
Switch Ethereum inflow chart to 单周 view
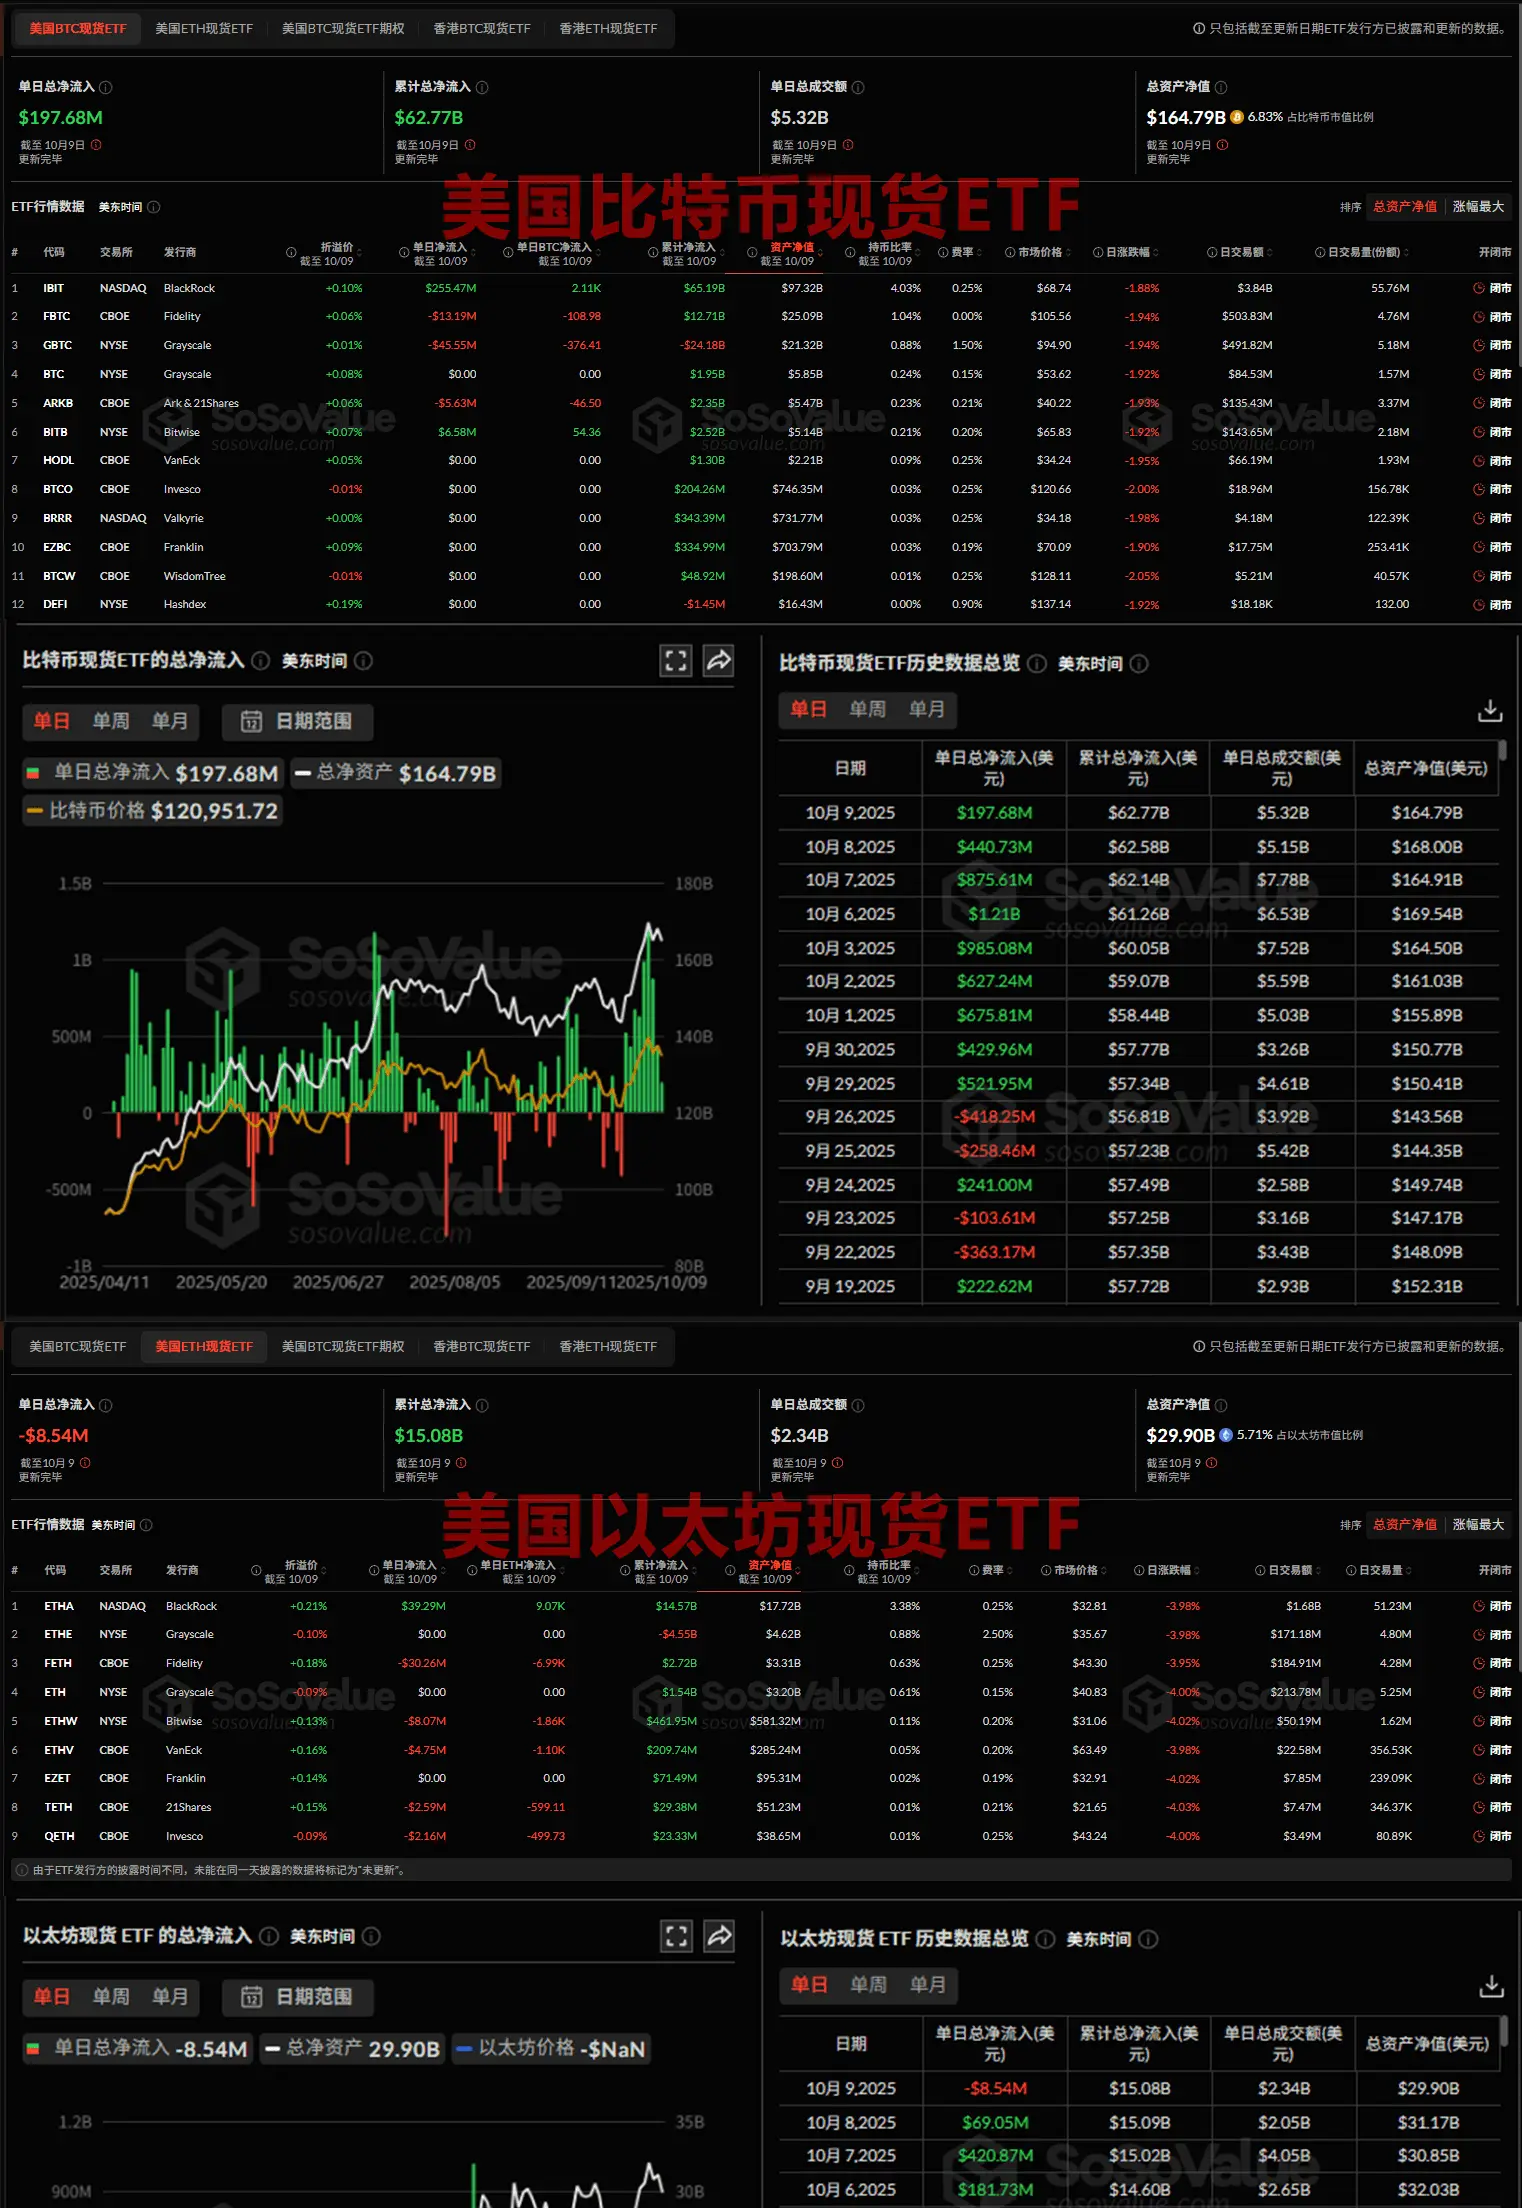111,1997
